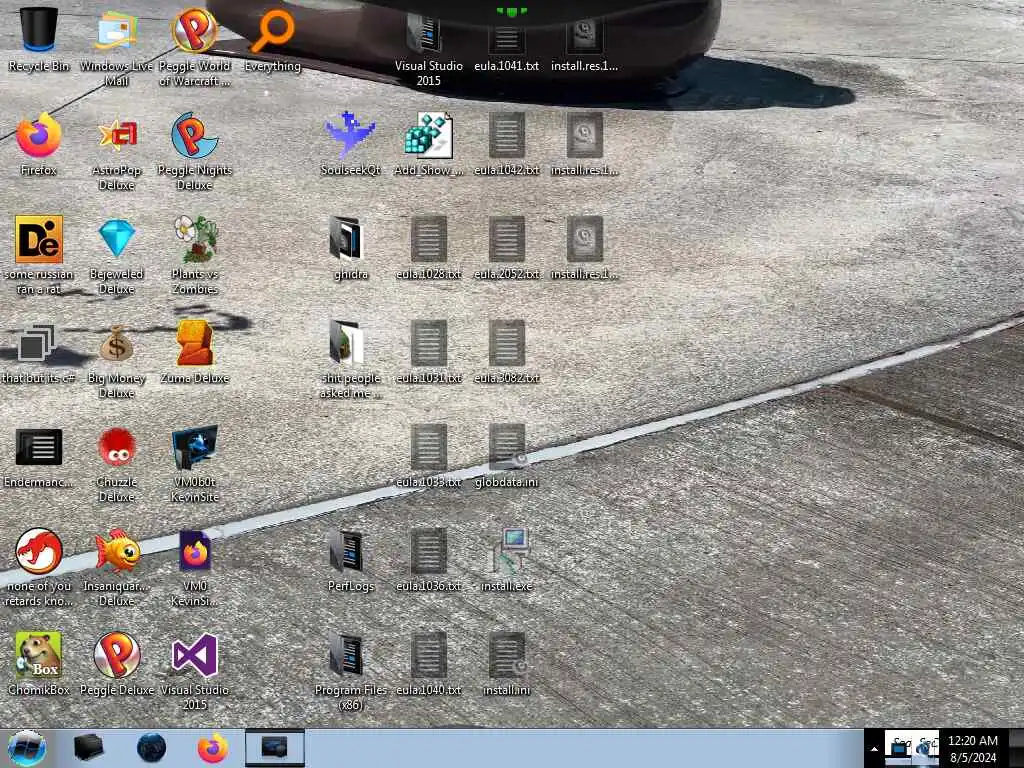This screenshot has height=768, width=1024.
Task: Open the Program Files (x86) folder
Action: click(x=351, y=671)
